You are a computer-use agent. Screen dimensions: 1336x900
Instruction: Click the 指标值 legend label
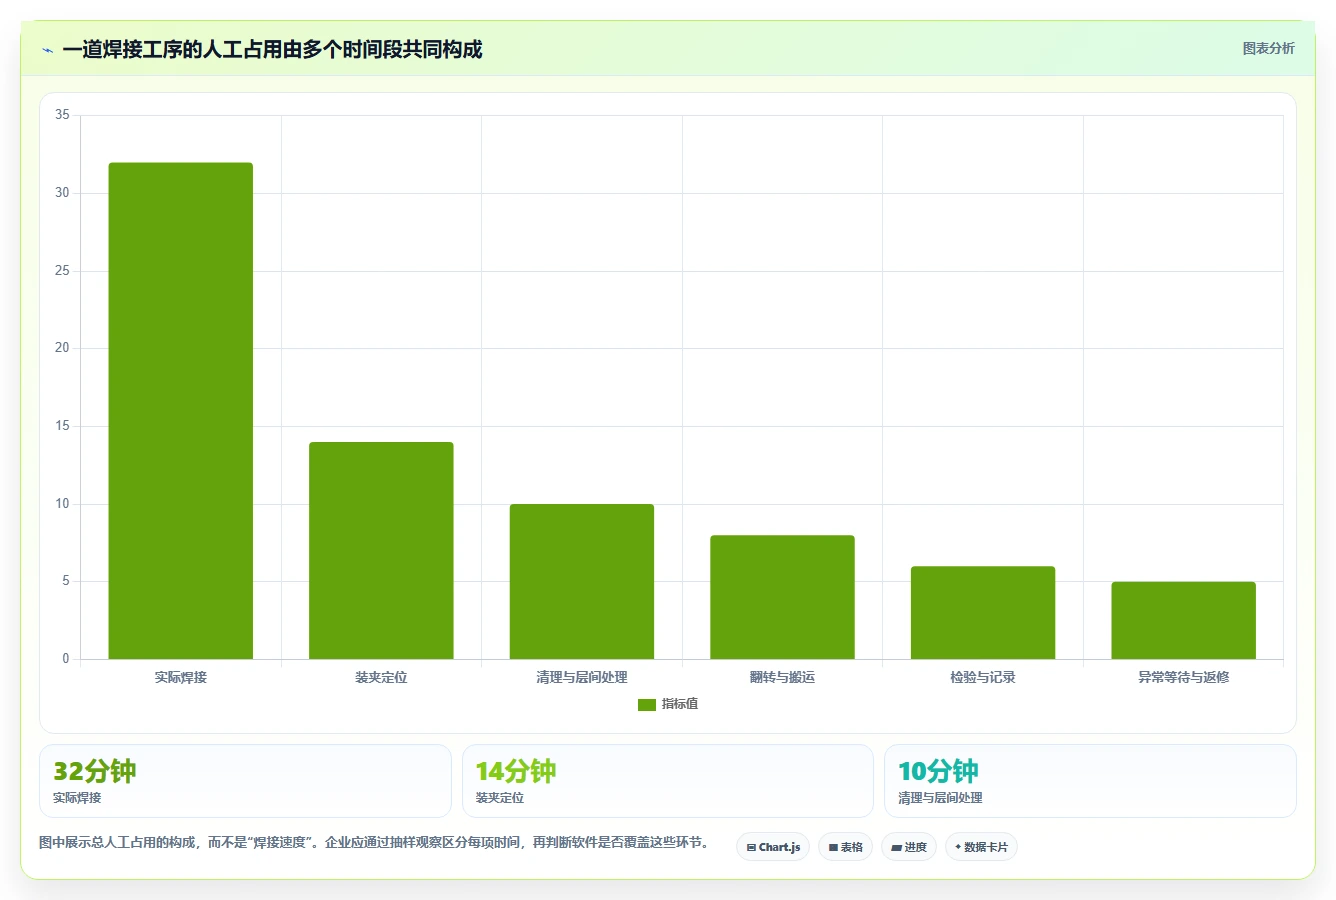(x=680, y=704)
